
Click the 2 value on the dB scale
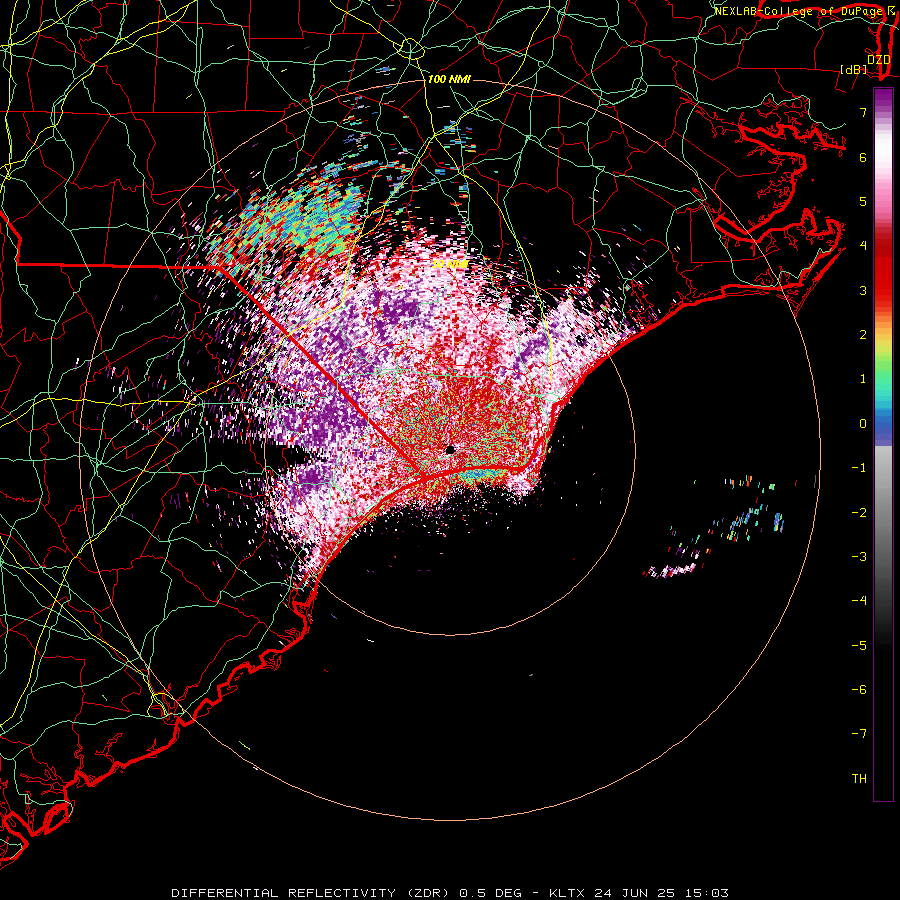[863, 335]
